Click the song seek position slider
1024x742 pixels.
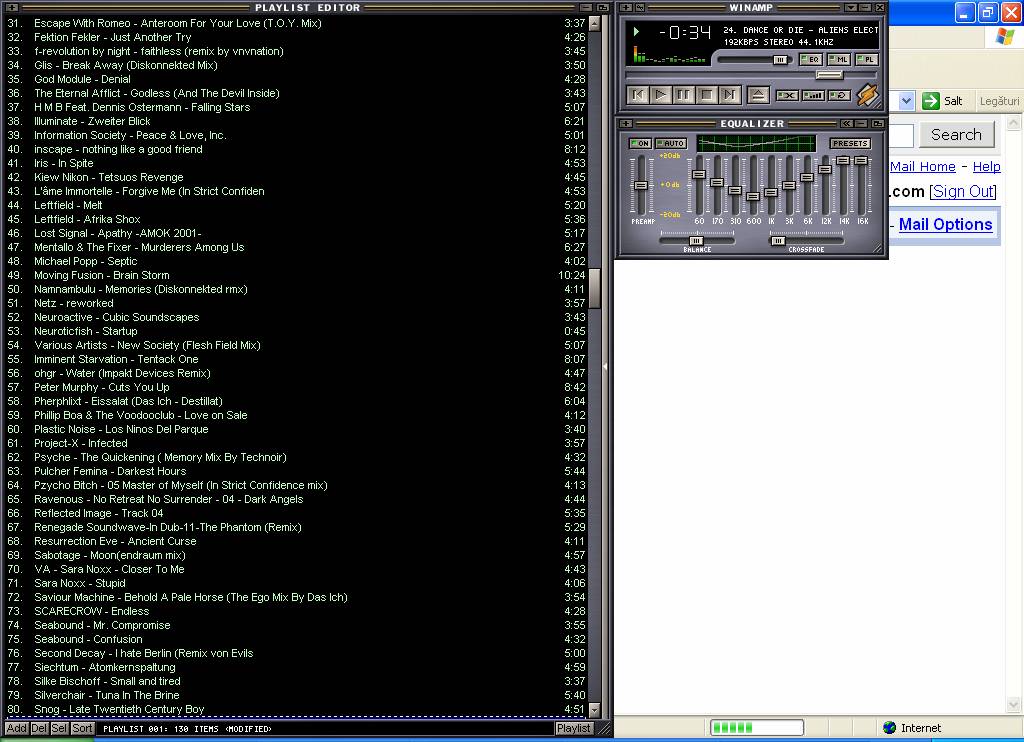pos(828,75)
